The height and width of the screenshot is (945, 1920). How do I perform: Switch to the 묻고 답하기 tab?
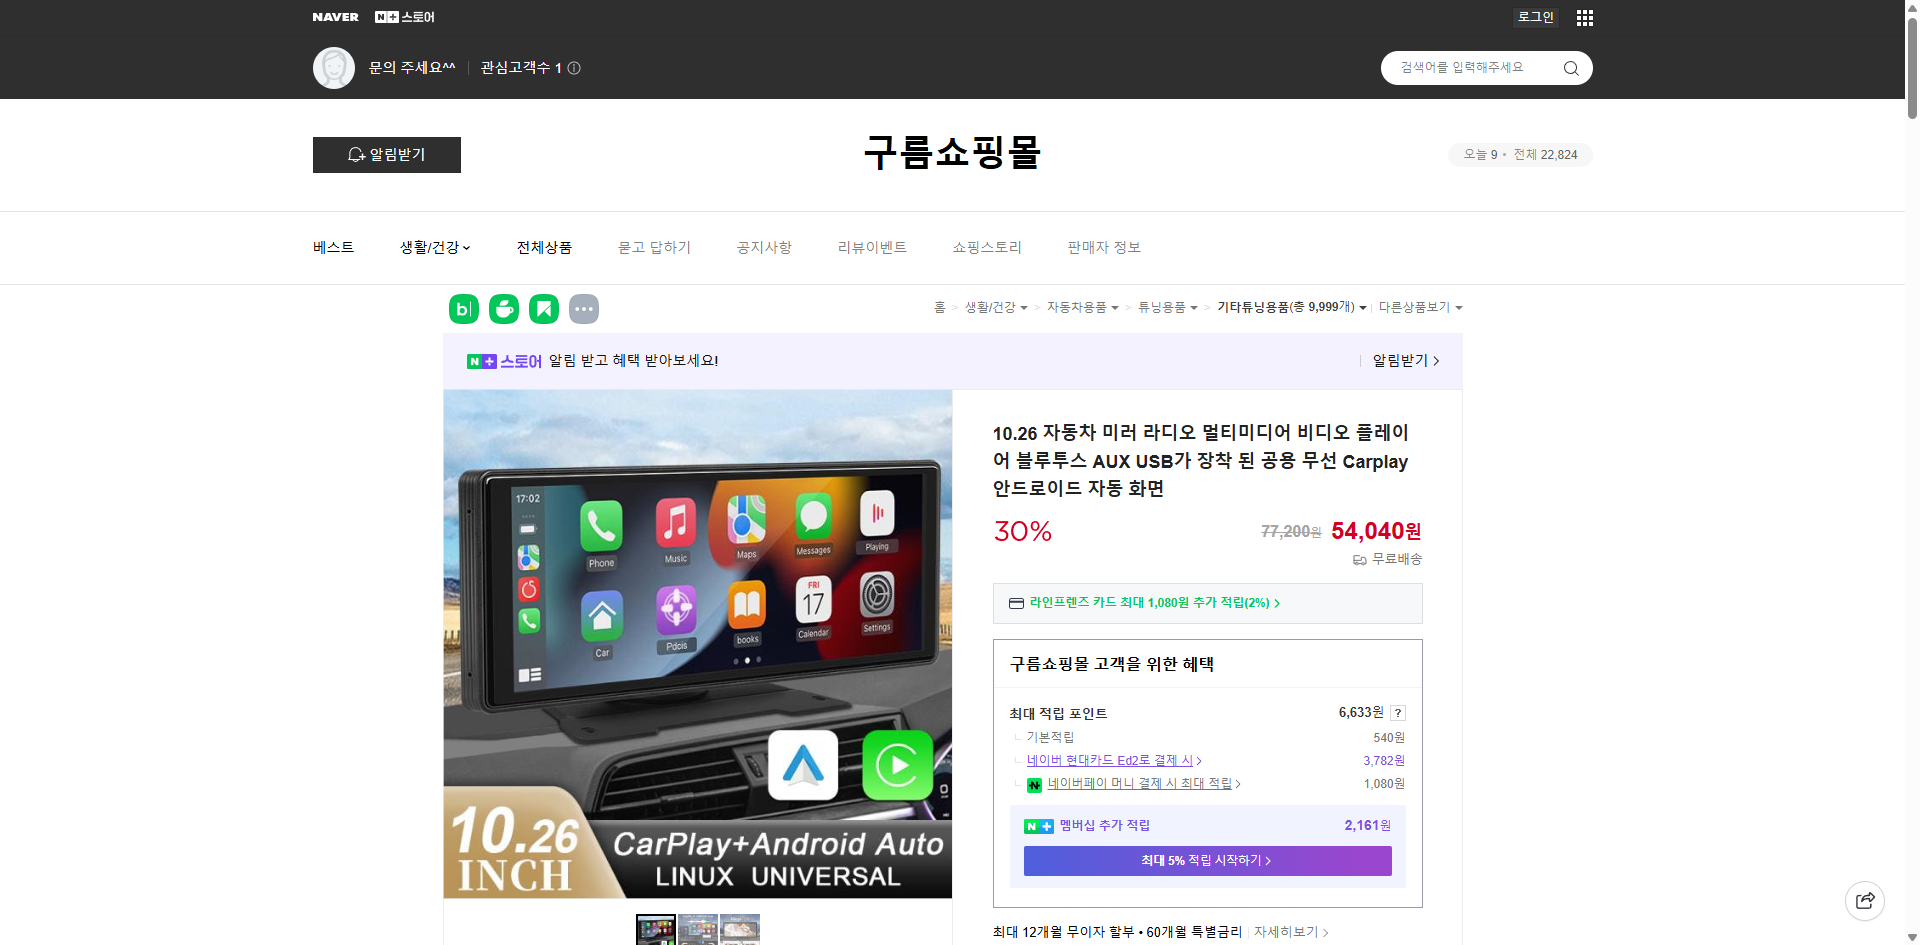point(654,247)
